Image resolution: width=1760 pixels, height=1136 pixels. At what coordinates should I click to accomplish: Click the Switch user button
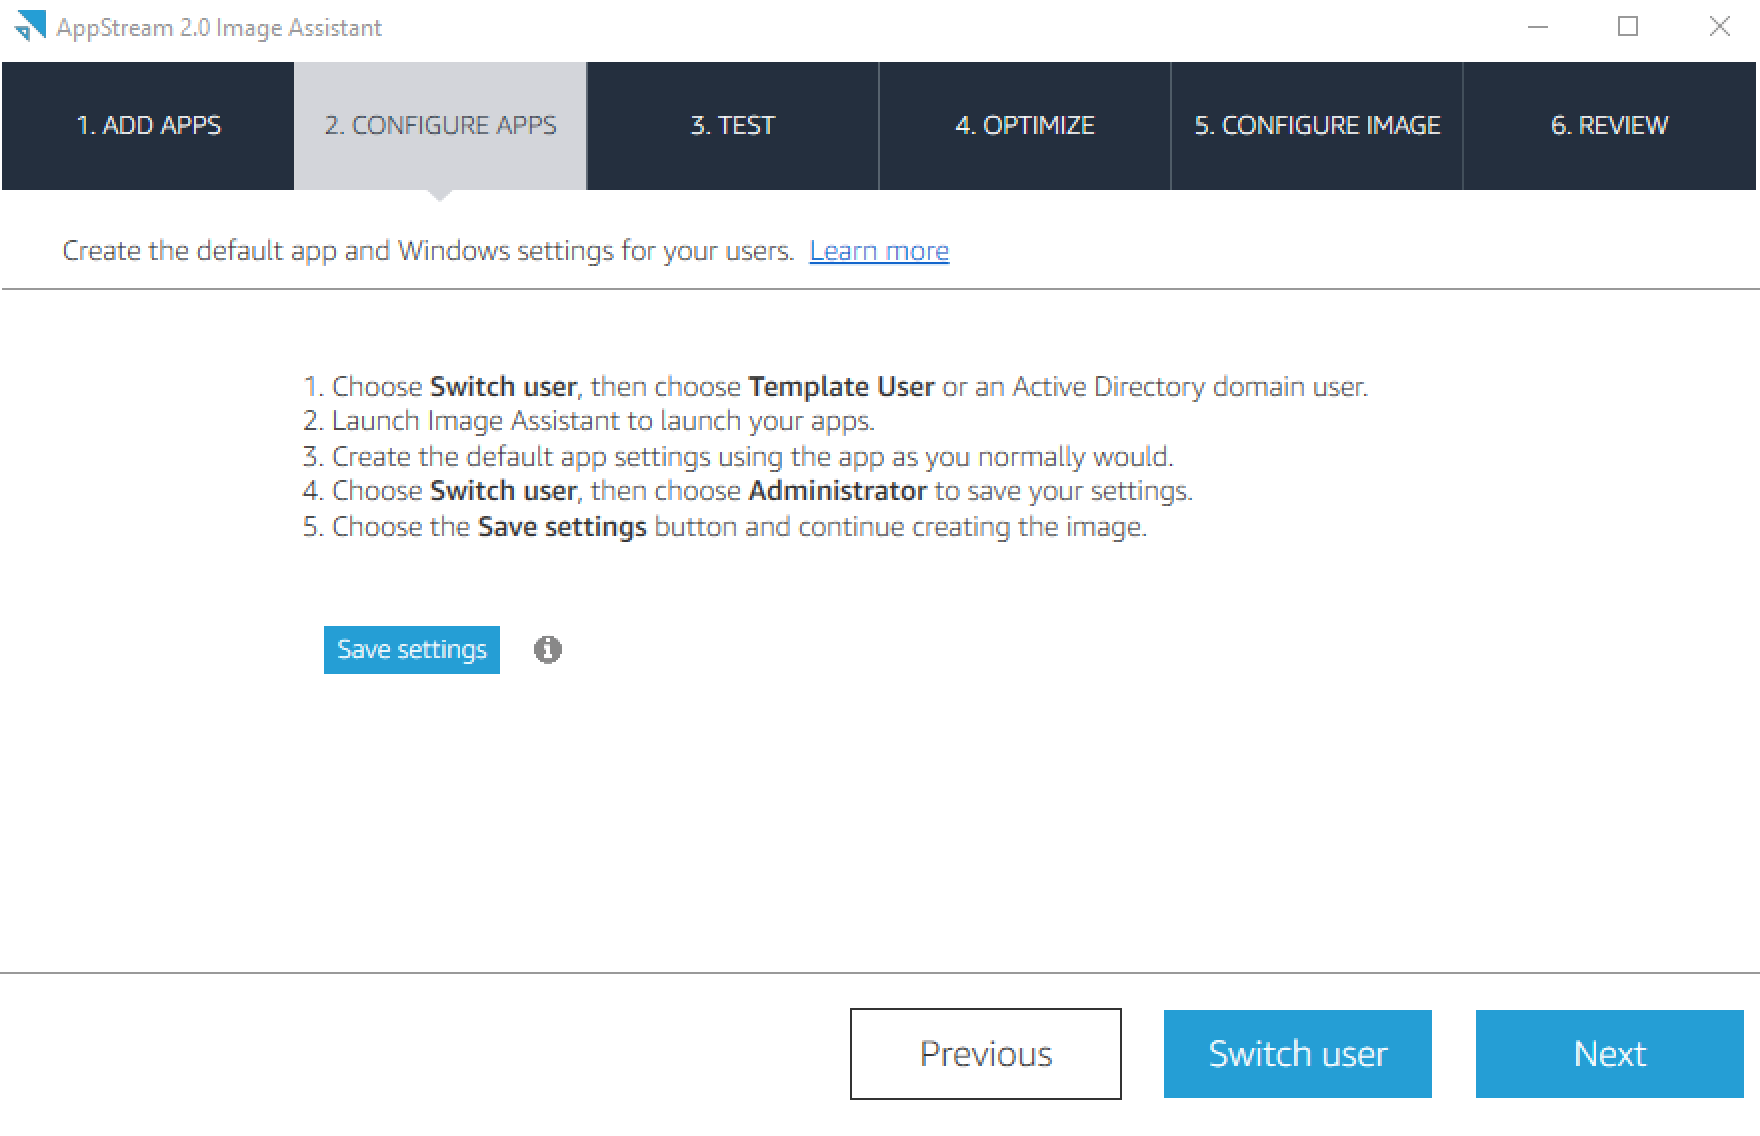1297,1053
